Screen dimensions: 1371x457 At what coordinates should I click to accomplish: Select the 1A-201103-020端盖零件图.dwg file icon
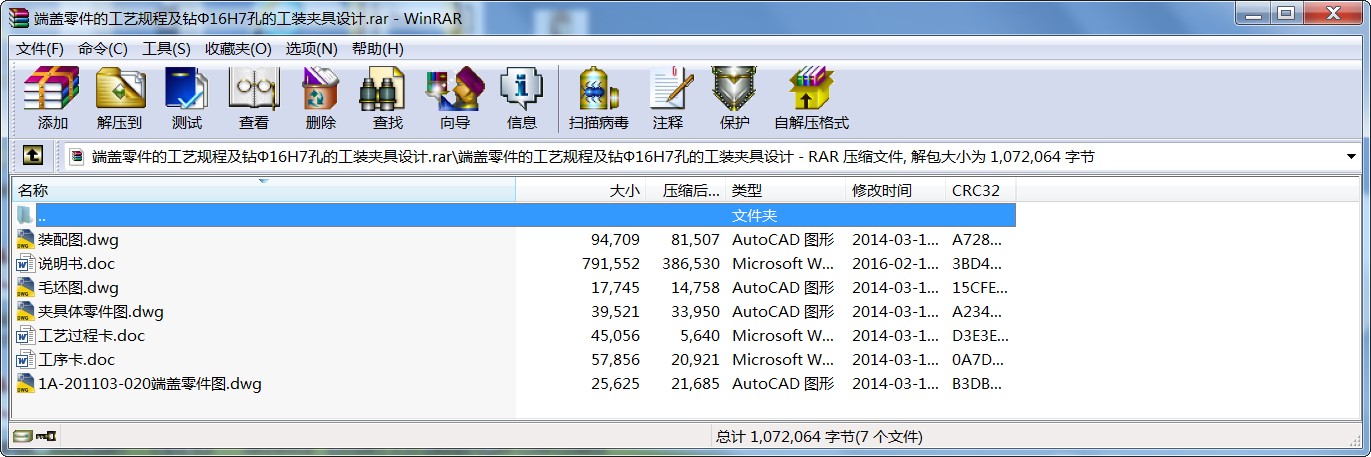tap(26, 383)
